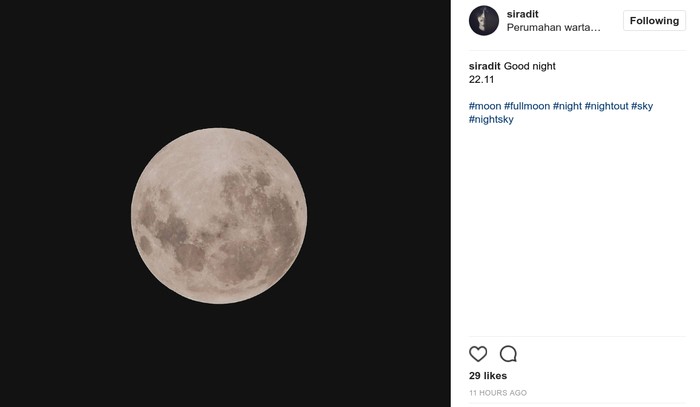
Task: Click the Following button
Action: point(654,21)
